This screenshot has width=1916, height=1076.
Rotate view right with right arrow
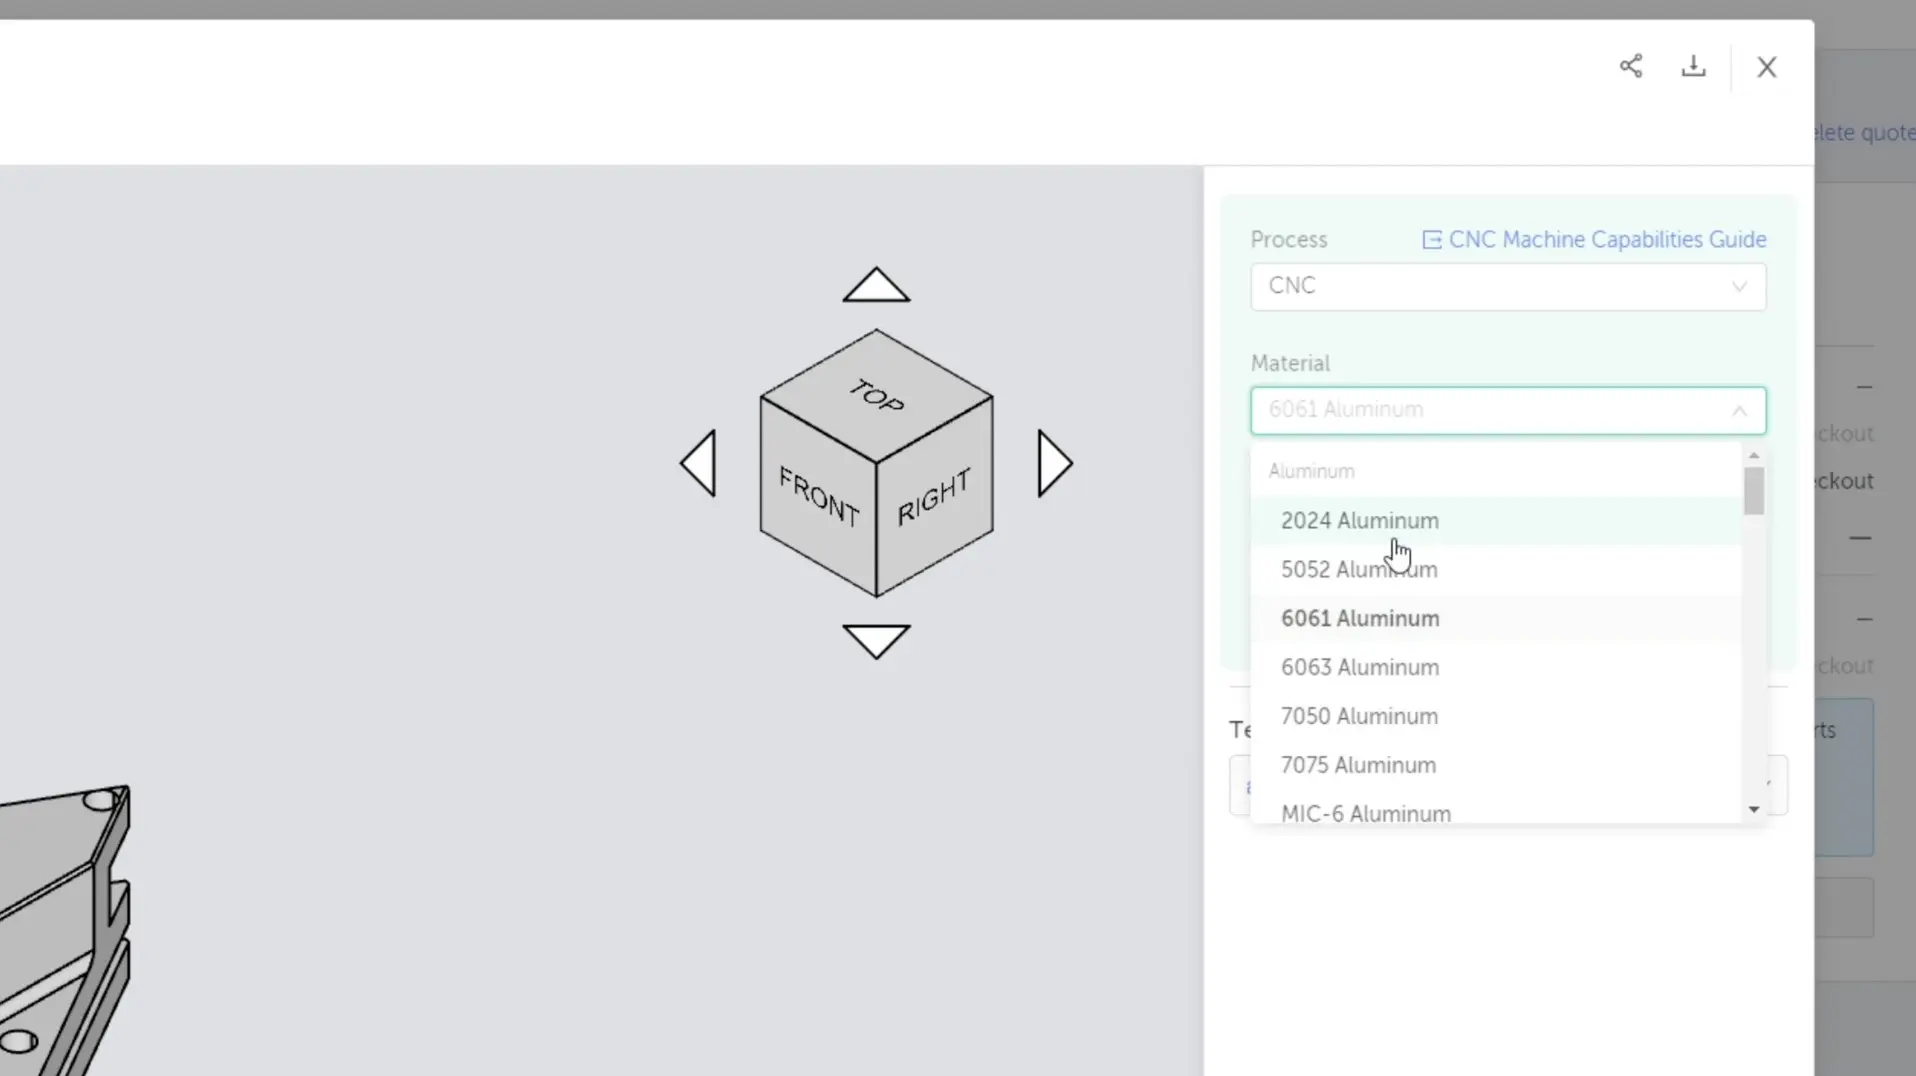pyautogui.click(x=1054, y=463)
